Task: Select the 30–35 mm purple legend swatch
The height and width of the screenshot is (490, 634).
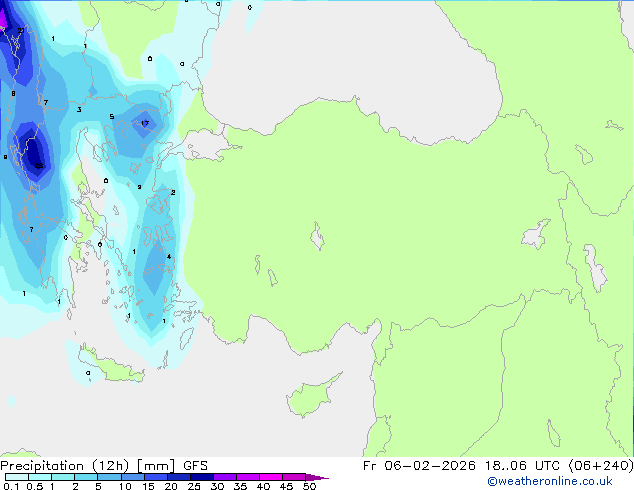Action: pos(225,477)
